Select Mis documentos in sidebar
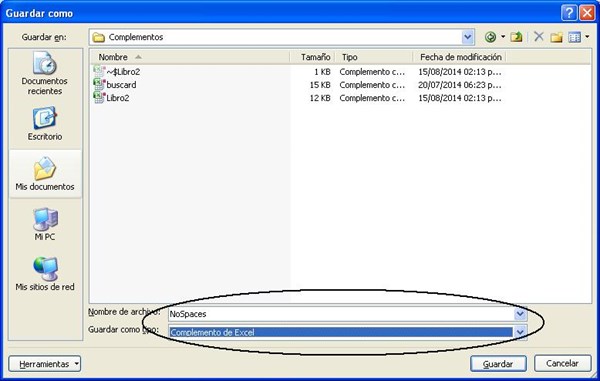The image size is (600, 381). coord(45,173)
